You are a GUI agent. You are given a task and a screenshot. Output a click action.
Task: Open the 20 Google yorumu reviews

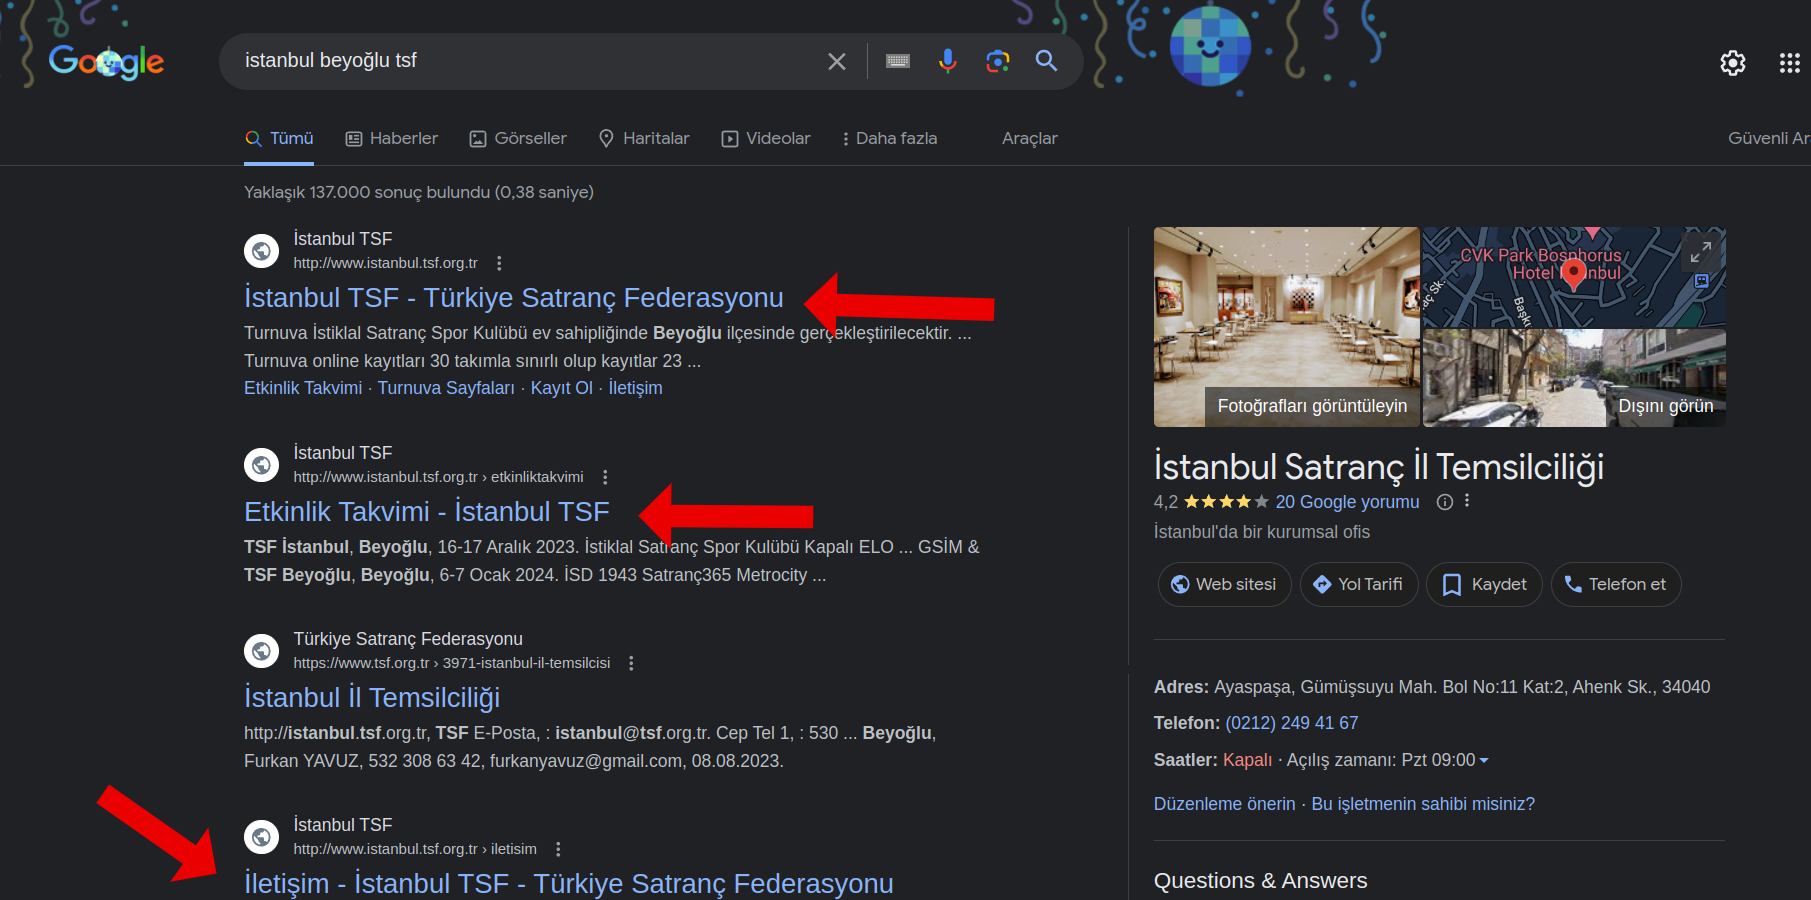[x=1347, y=502]
